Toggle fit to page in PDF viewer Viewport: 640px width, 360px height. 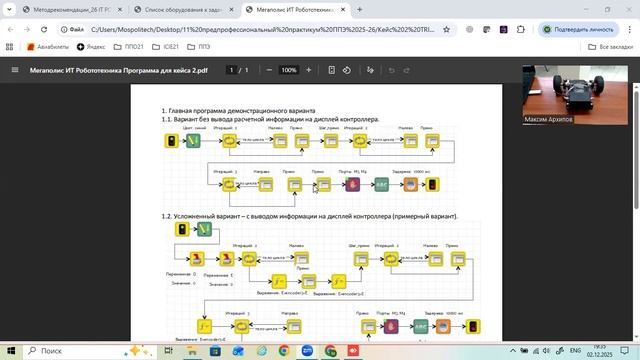(x=331, y=70)
